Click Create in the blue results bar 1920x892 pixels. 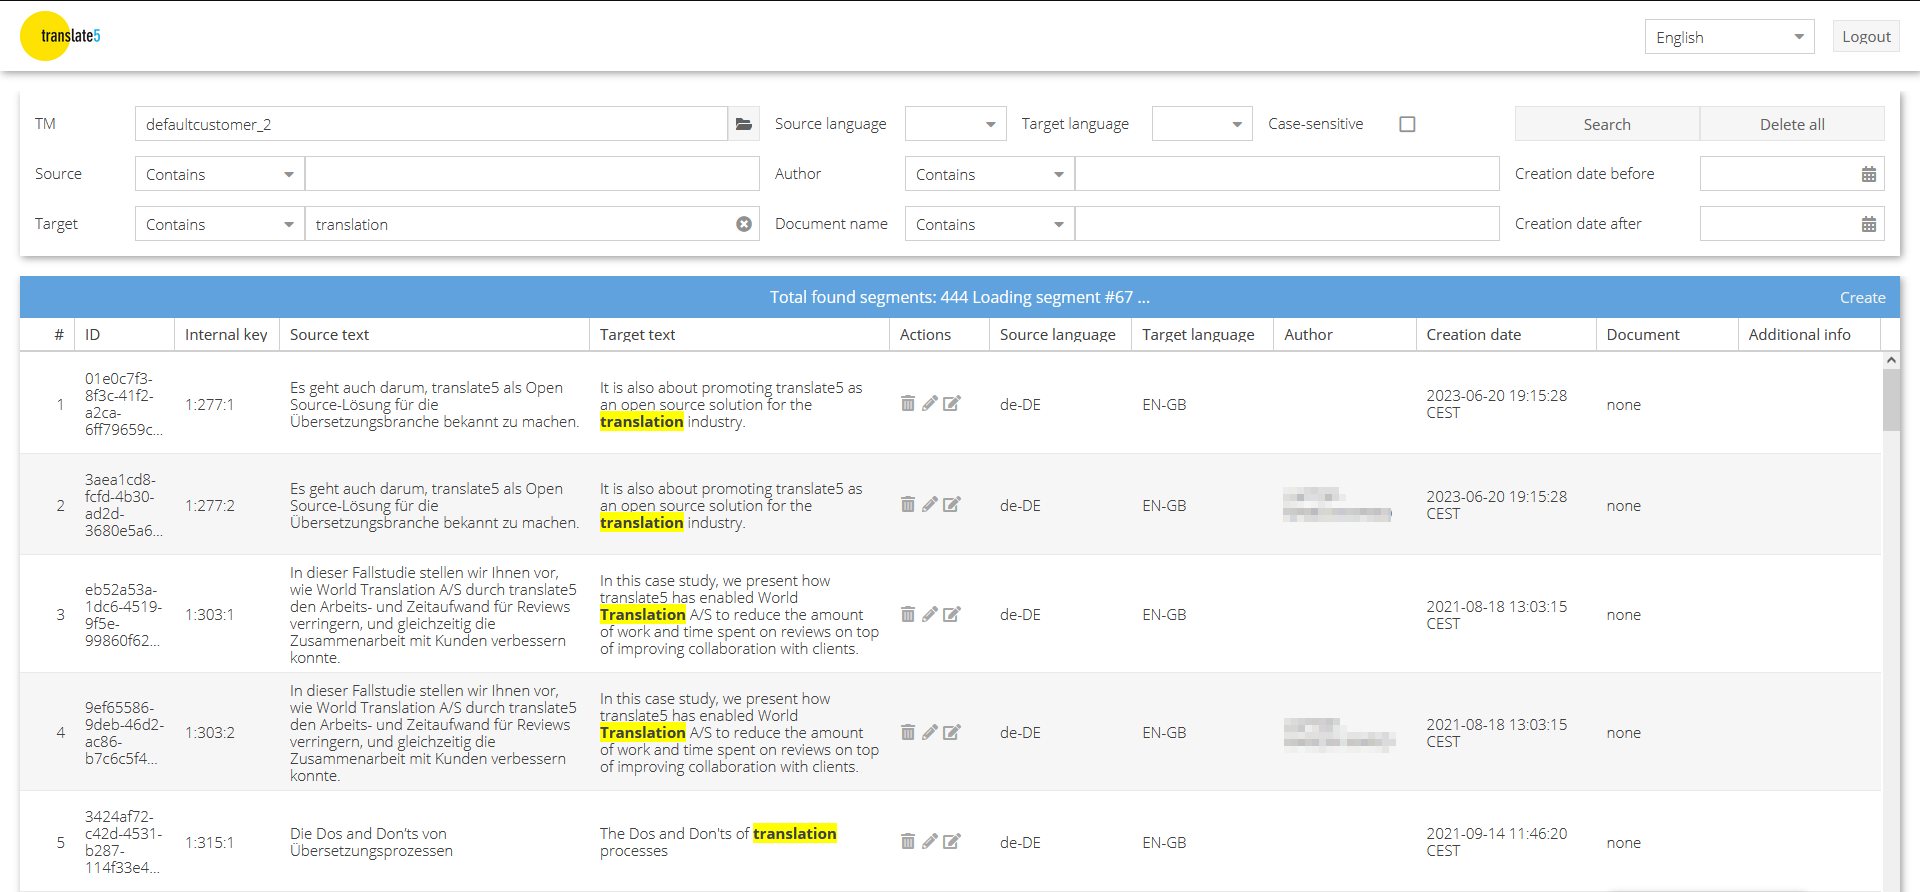[x=1862, y=297]
